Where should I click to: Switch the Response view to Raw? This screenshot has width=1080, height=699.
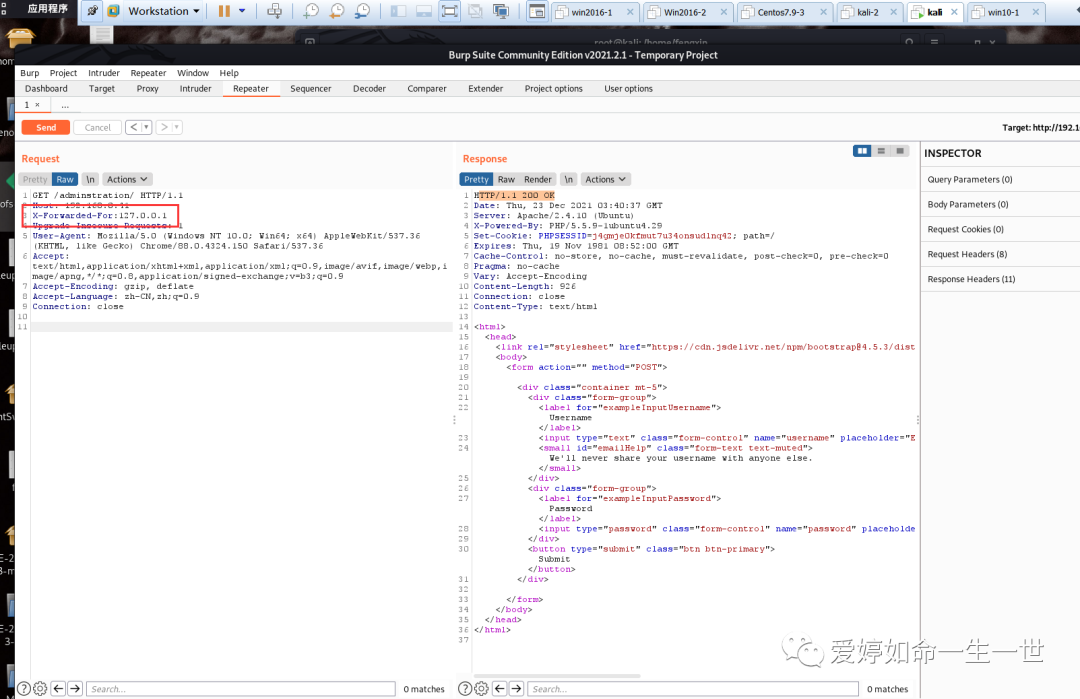[506, 179]
